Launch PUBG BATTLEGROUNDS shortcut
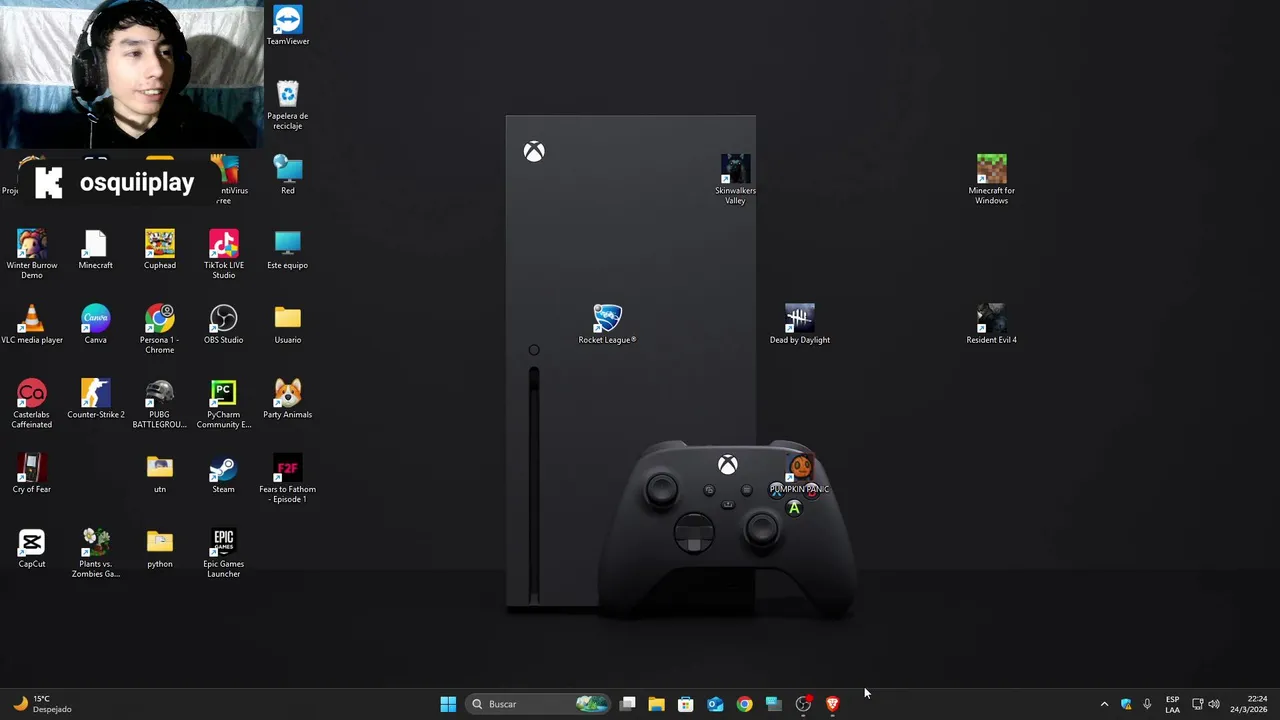This screenshot has height=720, width=1280. pyautogui.click(x=159, y=404)
